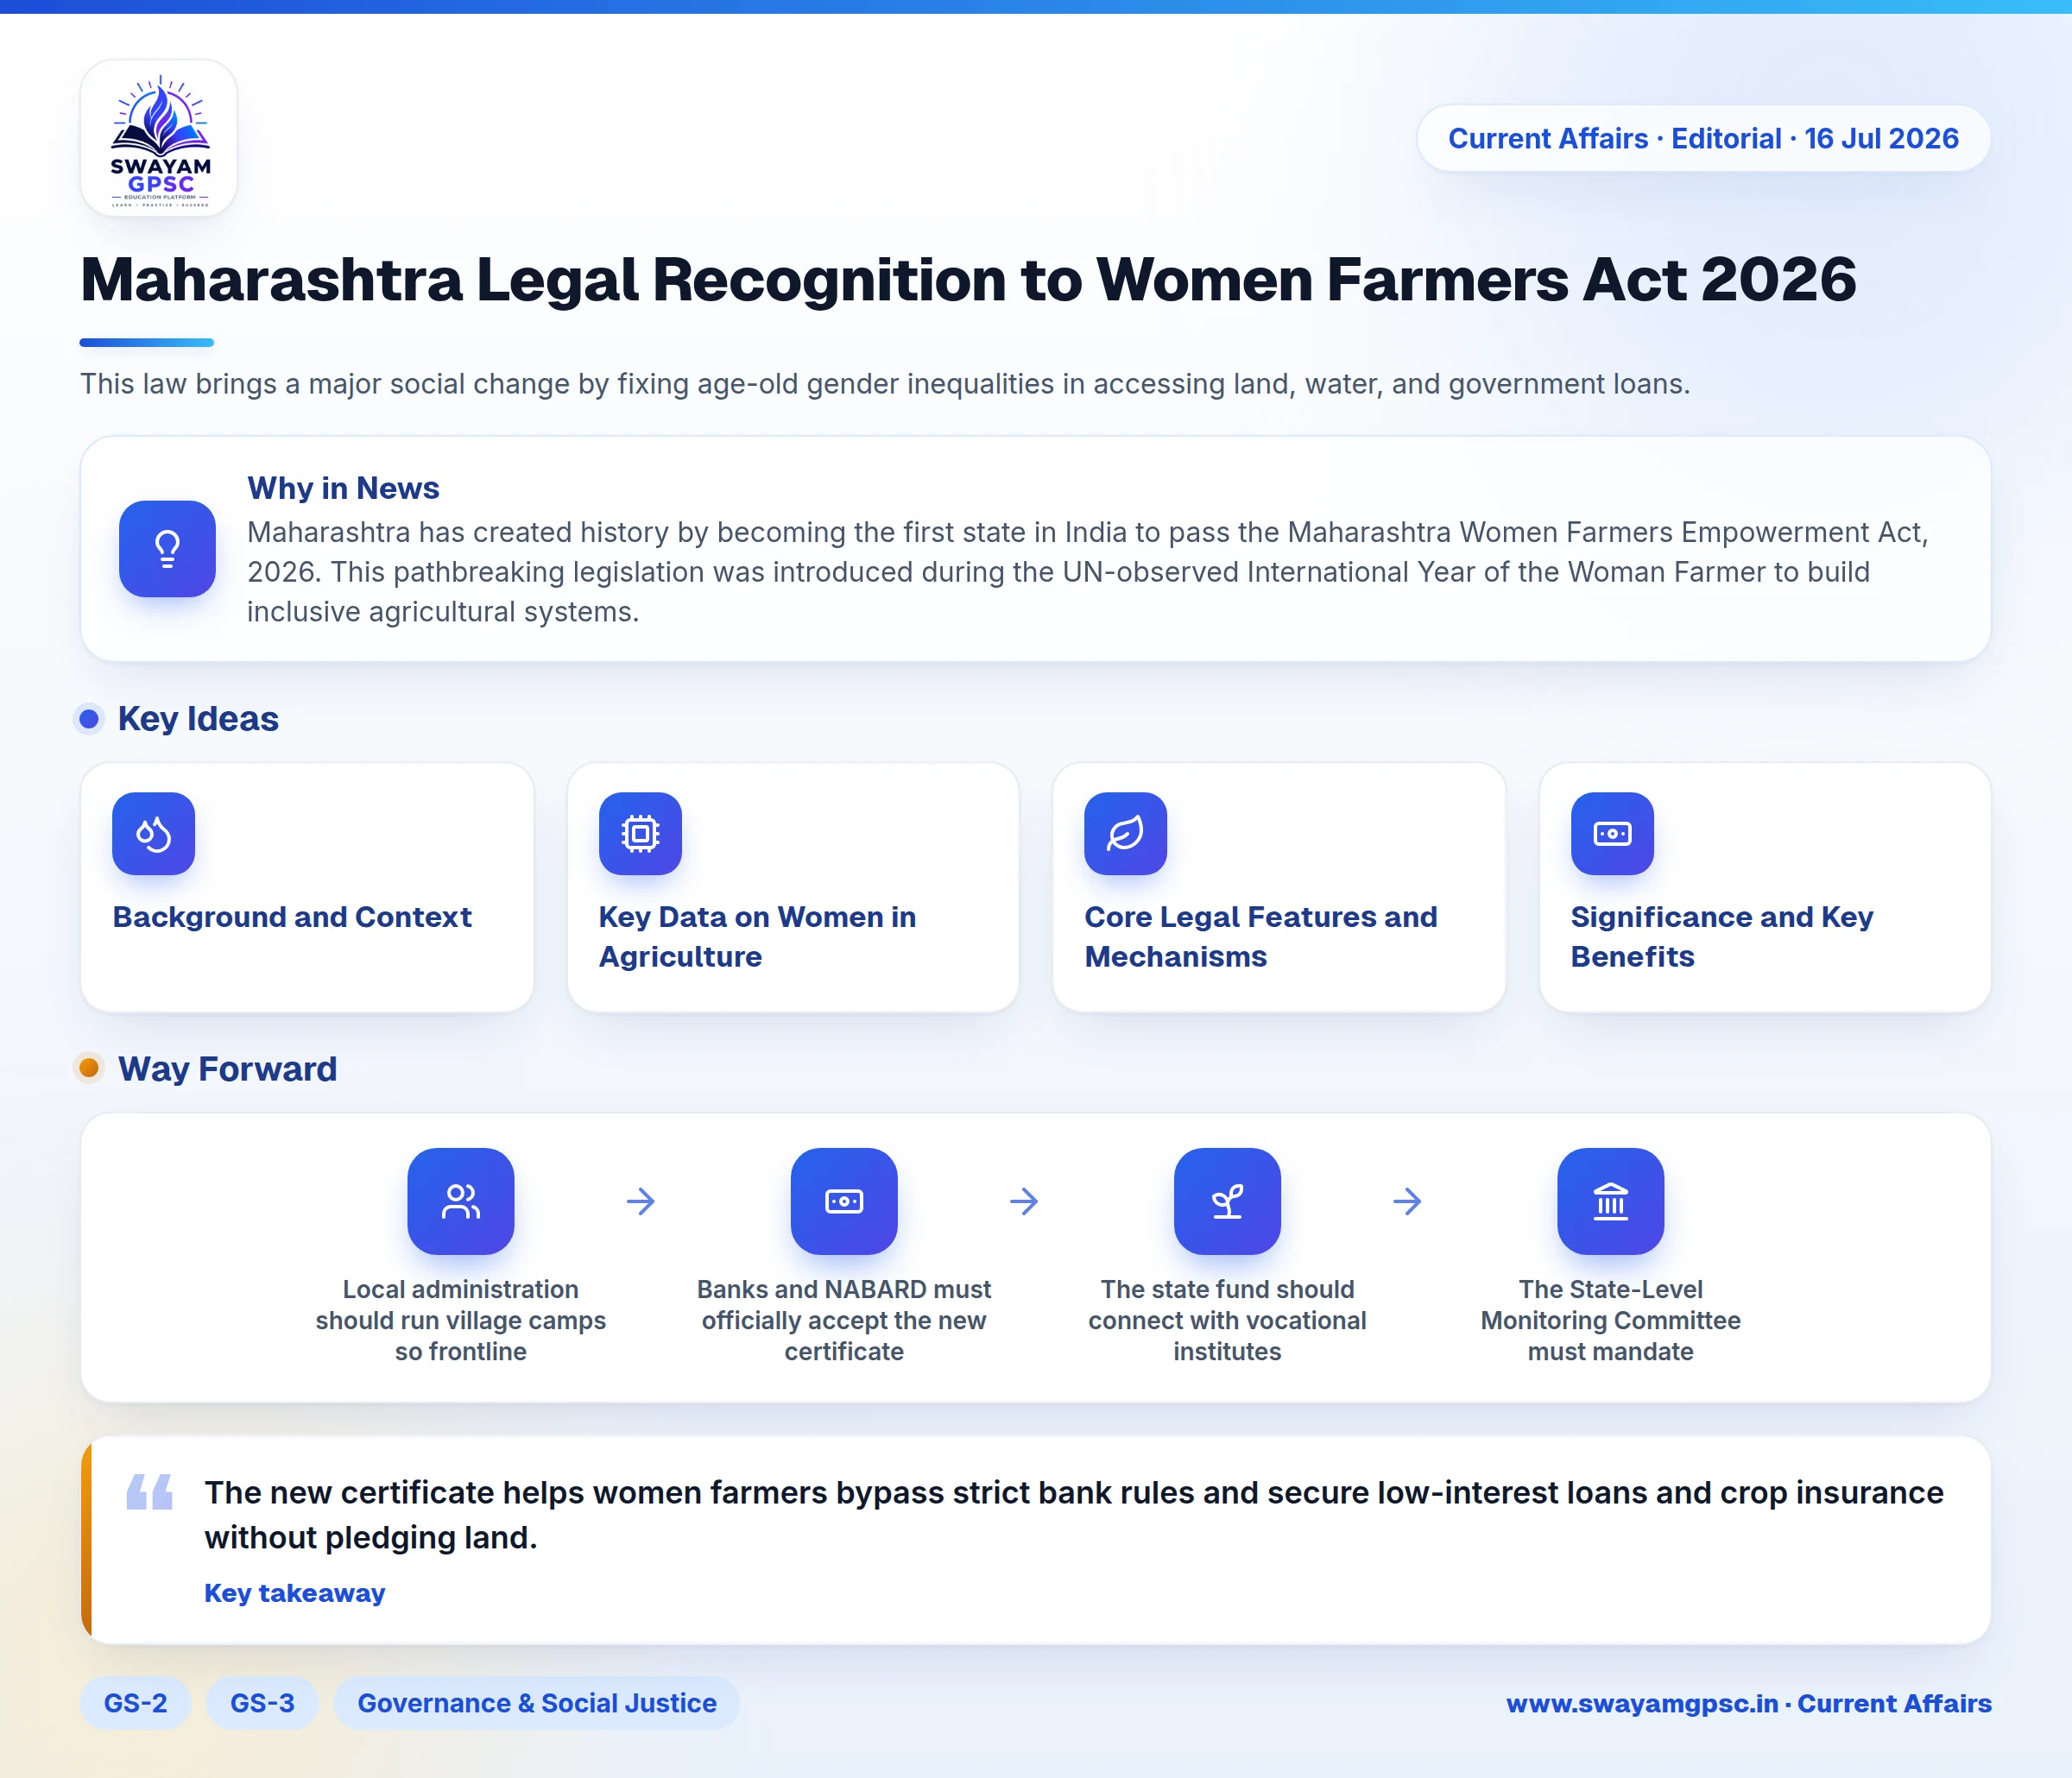Open Key Data on Women in Agriculture
The width and height of the screenshot is (2072, 1778).
(793, 888)
